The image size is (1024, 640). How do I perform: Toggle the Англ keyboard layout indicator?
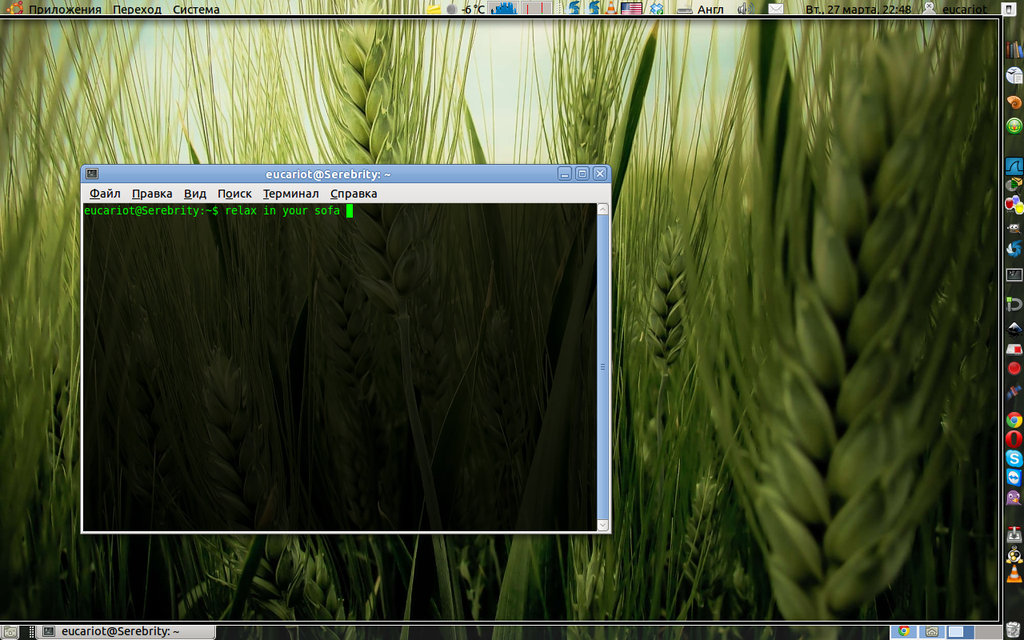[710, 9]
